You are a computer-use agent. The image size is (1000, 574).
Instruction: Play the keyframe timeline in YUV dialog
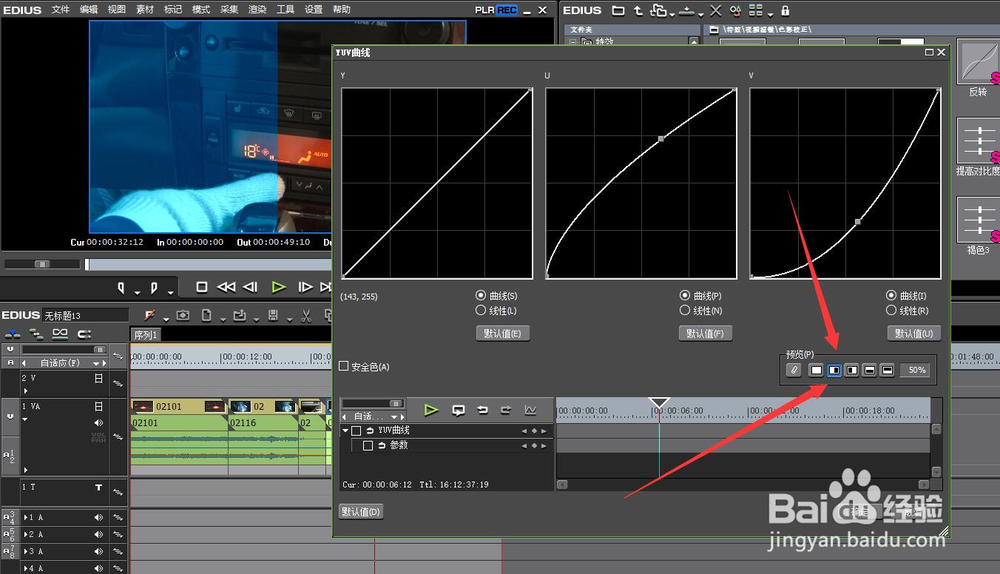(431, 410)
